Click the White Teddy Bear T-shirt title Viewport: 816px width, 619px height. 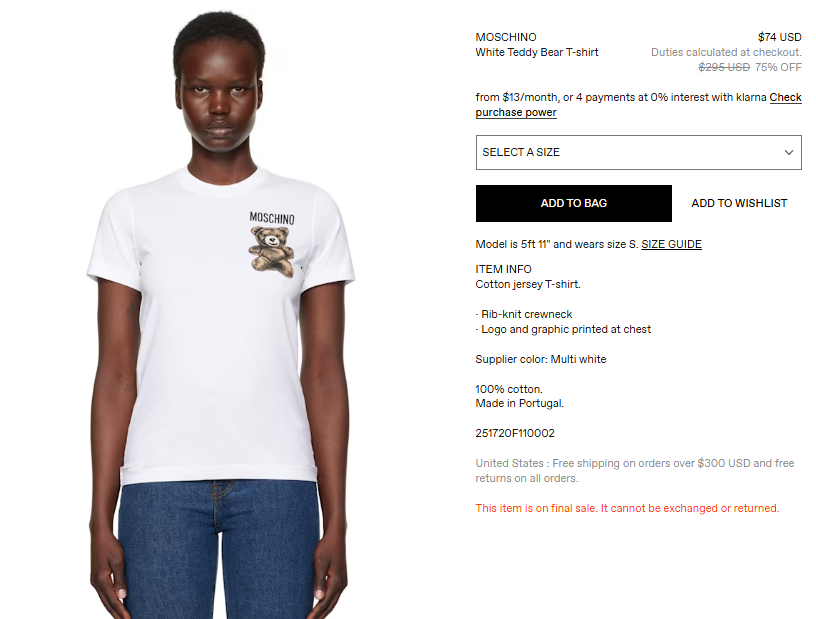537,52
